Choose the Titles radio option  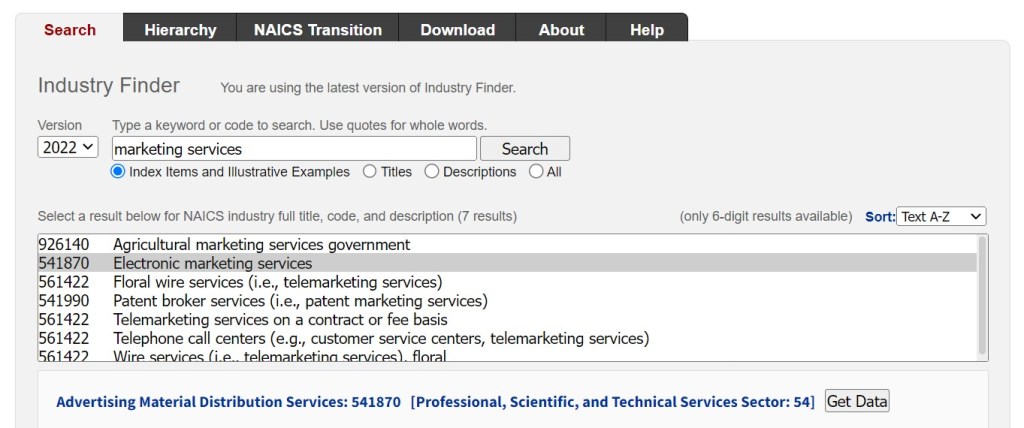(x=370, y=172)
